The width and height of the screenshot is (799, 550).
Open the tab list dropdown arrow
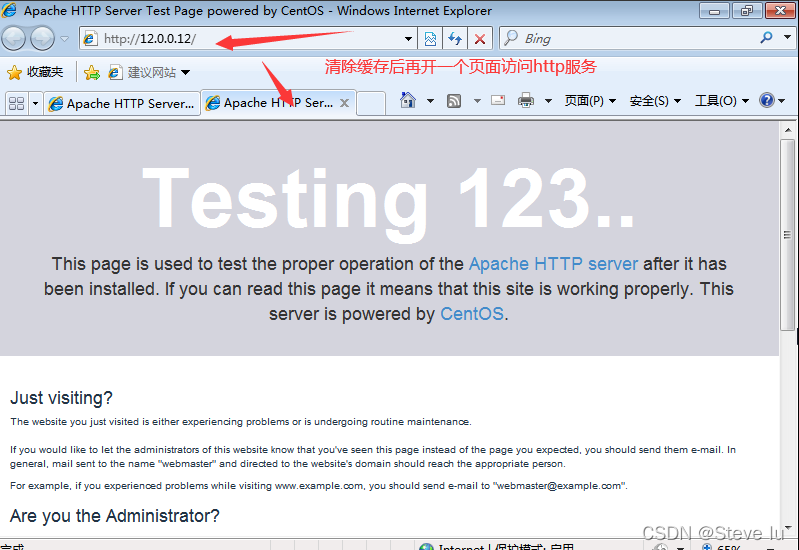(35, 103)
